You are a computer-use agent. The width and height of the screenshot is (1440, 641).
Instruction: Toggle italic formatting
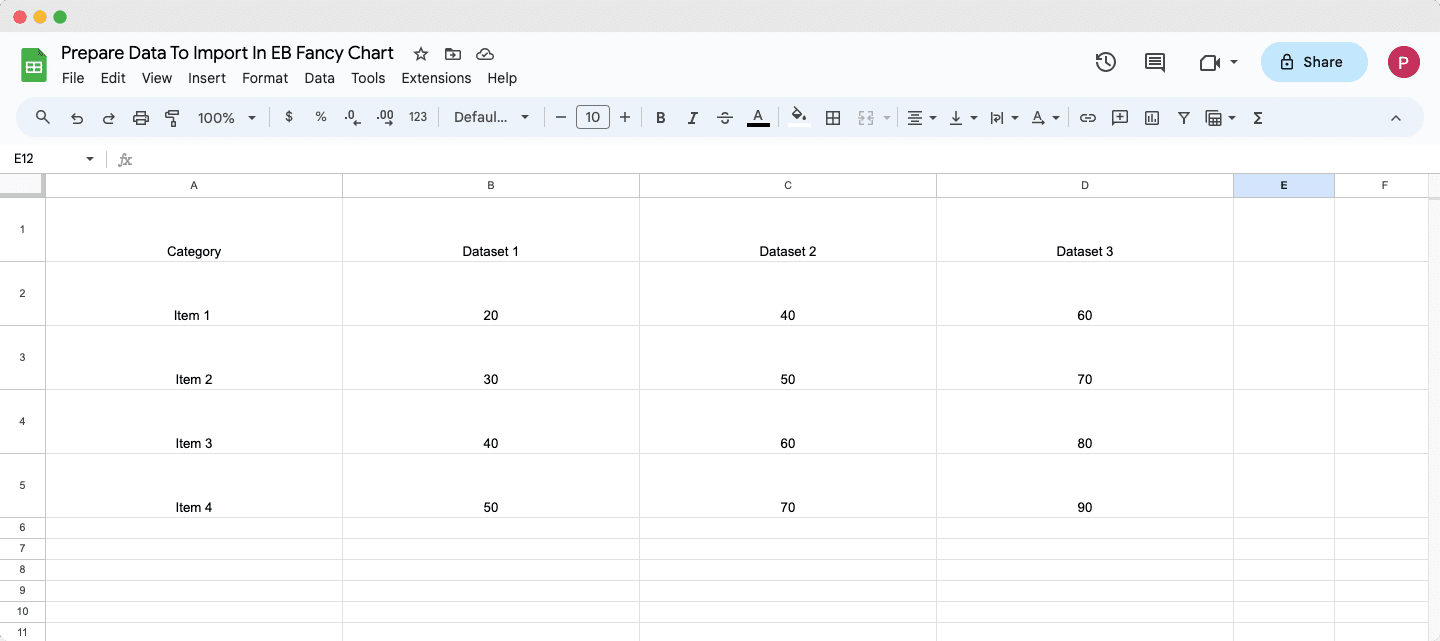692,117
